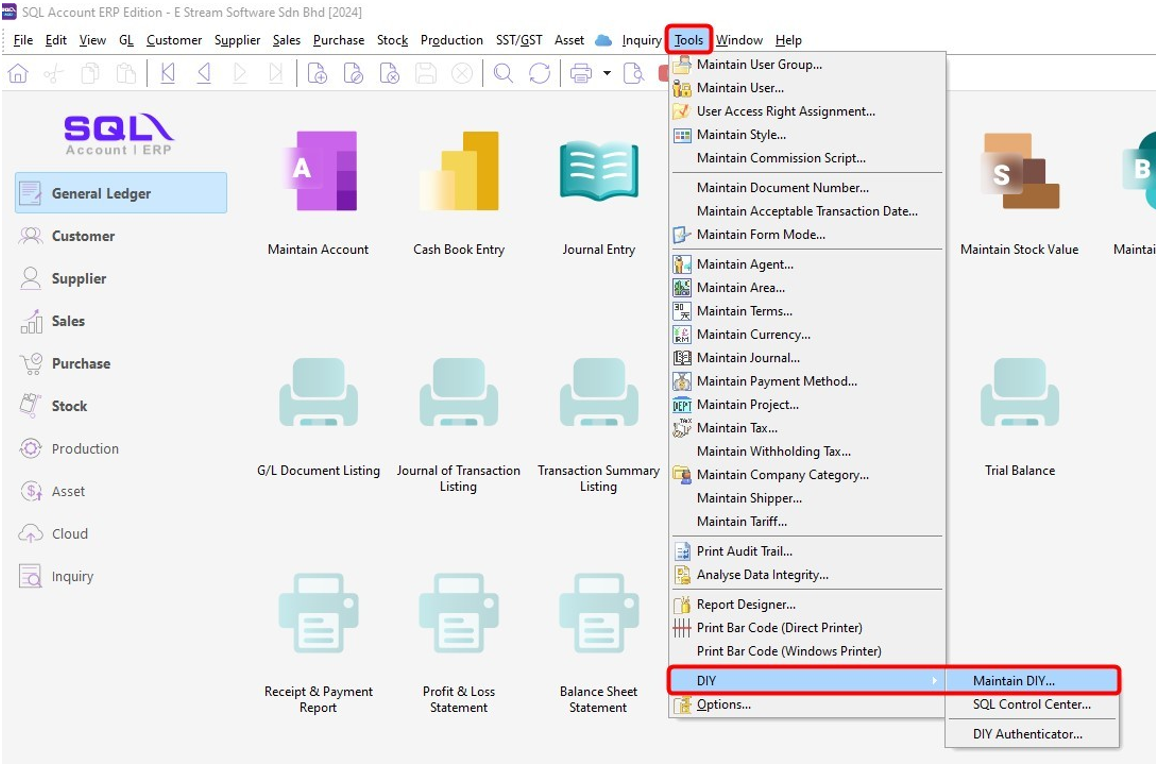This screenshot has height=765, width=1156.
Task: Select the Stock section in sidebar
Action: [x=69, y=406]
